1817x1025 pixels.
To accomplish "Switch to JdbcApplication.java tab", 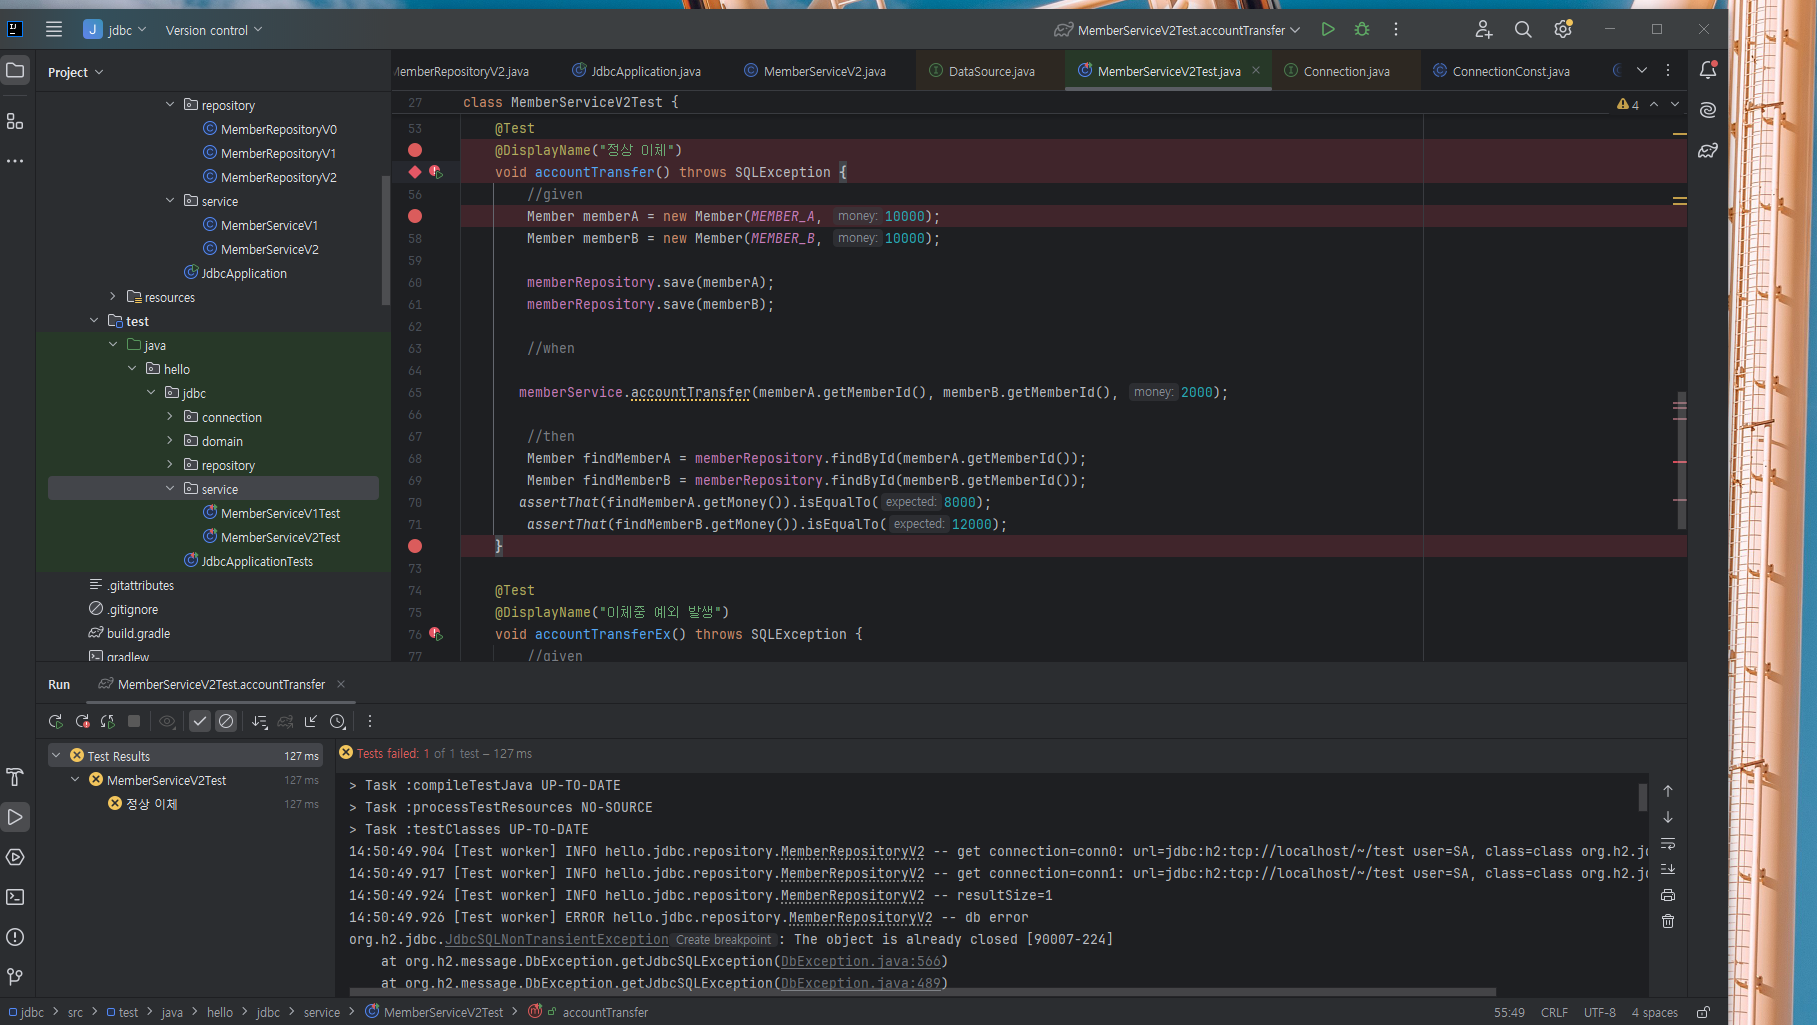I will [637, 71].
